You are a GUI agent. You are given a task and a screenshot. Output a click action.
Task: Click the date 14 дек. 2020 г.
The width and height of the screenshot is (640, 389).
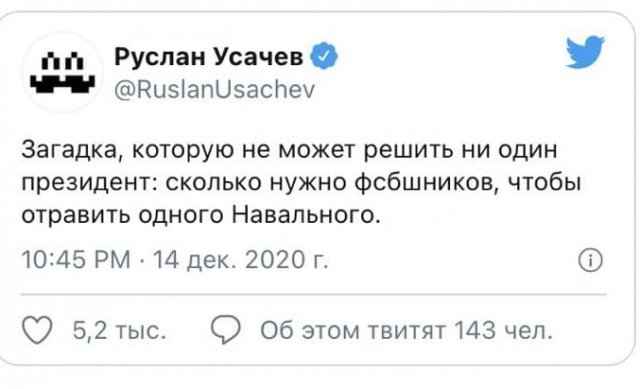pyautogui.click(x=240, y=260)
